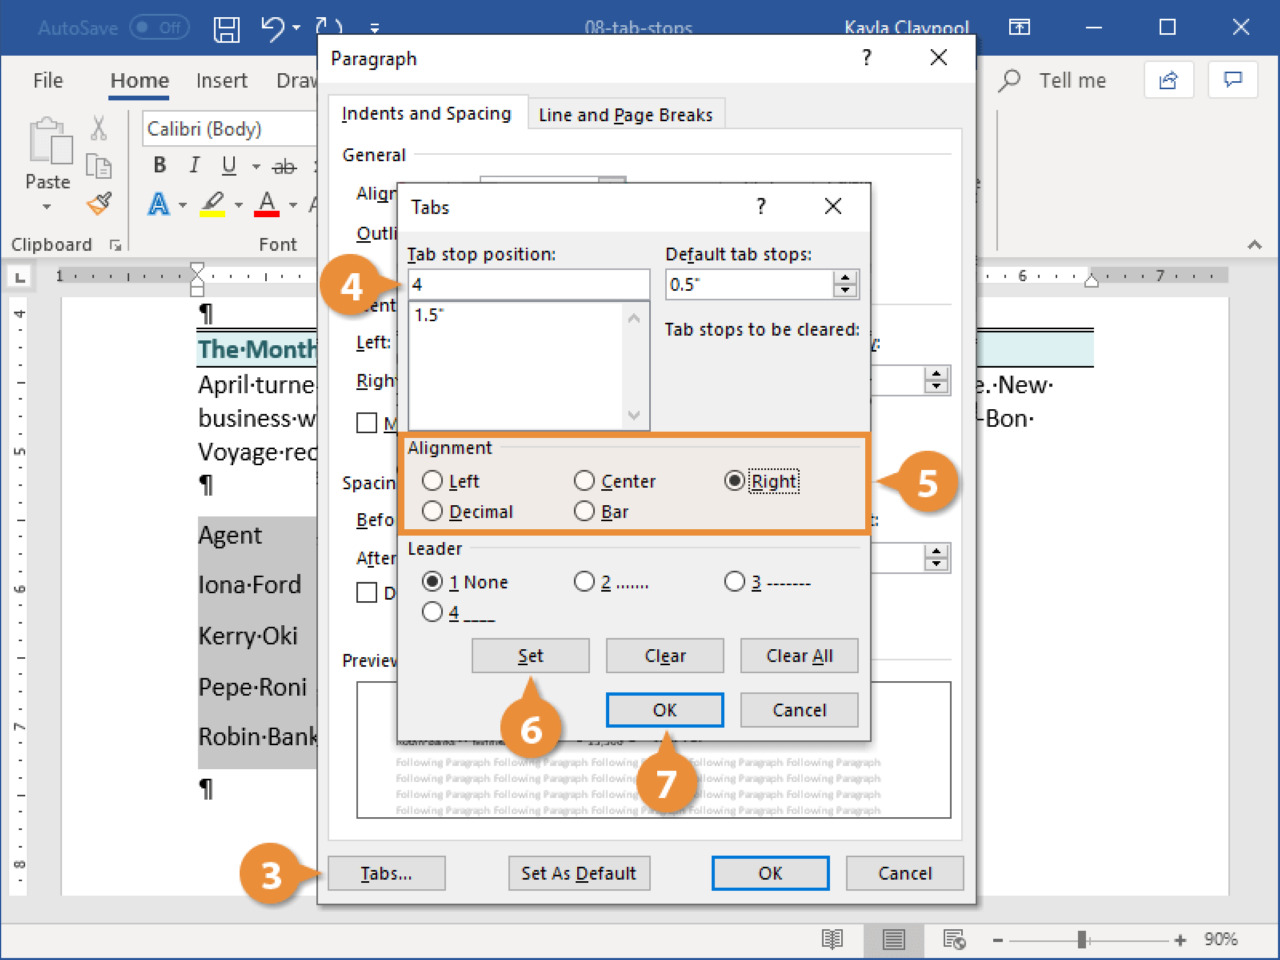Expand the text highlight color dropdown
The height and width of the screenshot is (960, 1280).
coord(239,205)
